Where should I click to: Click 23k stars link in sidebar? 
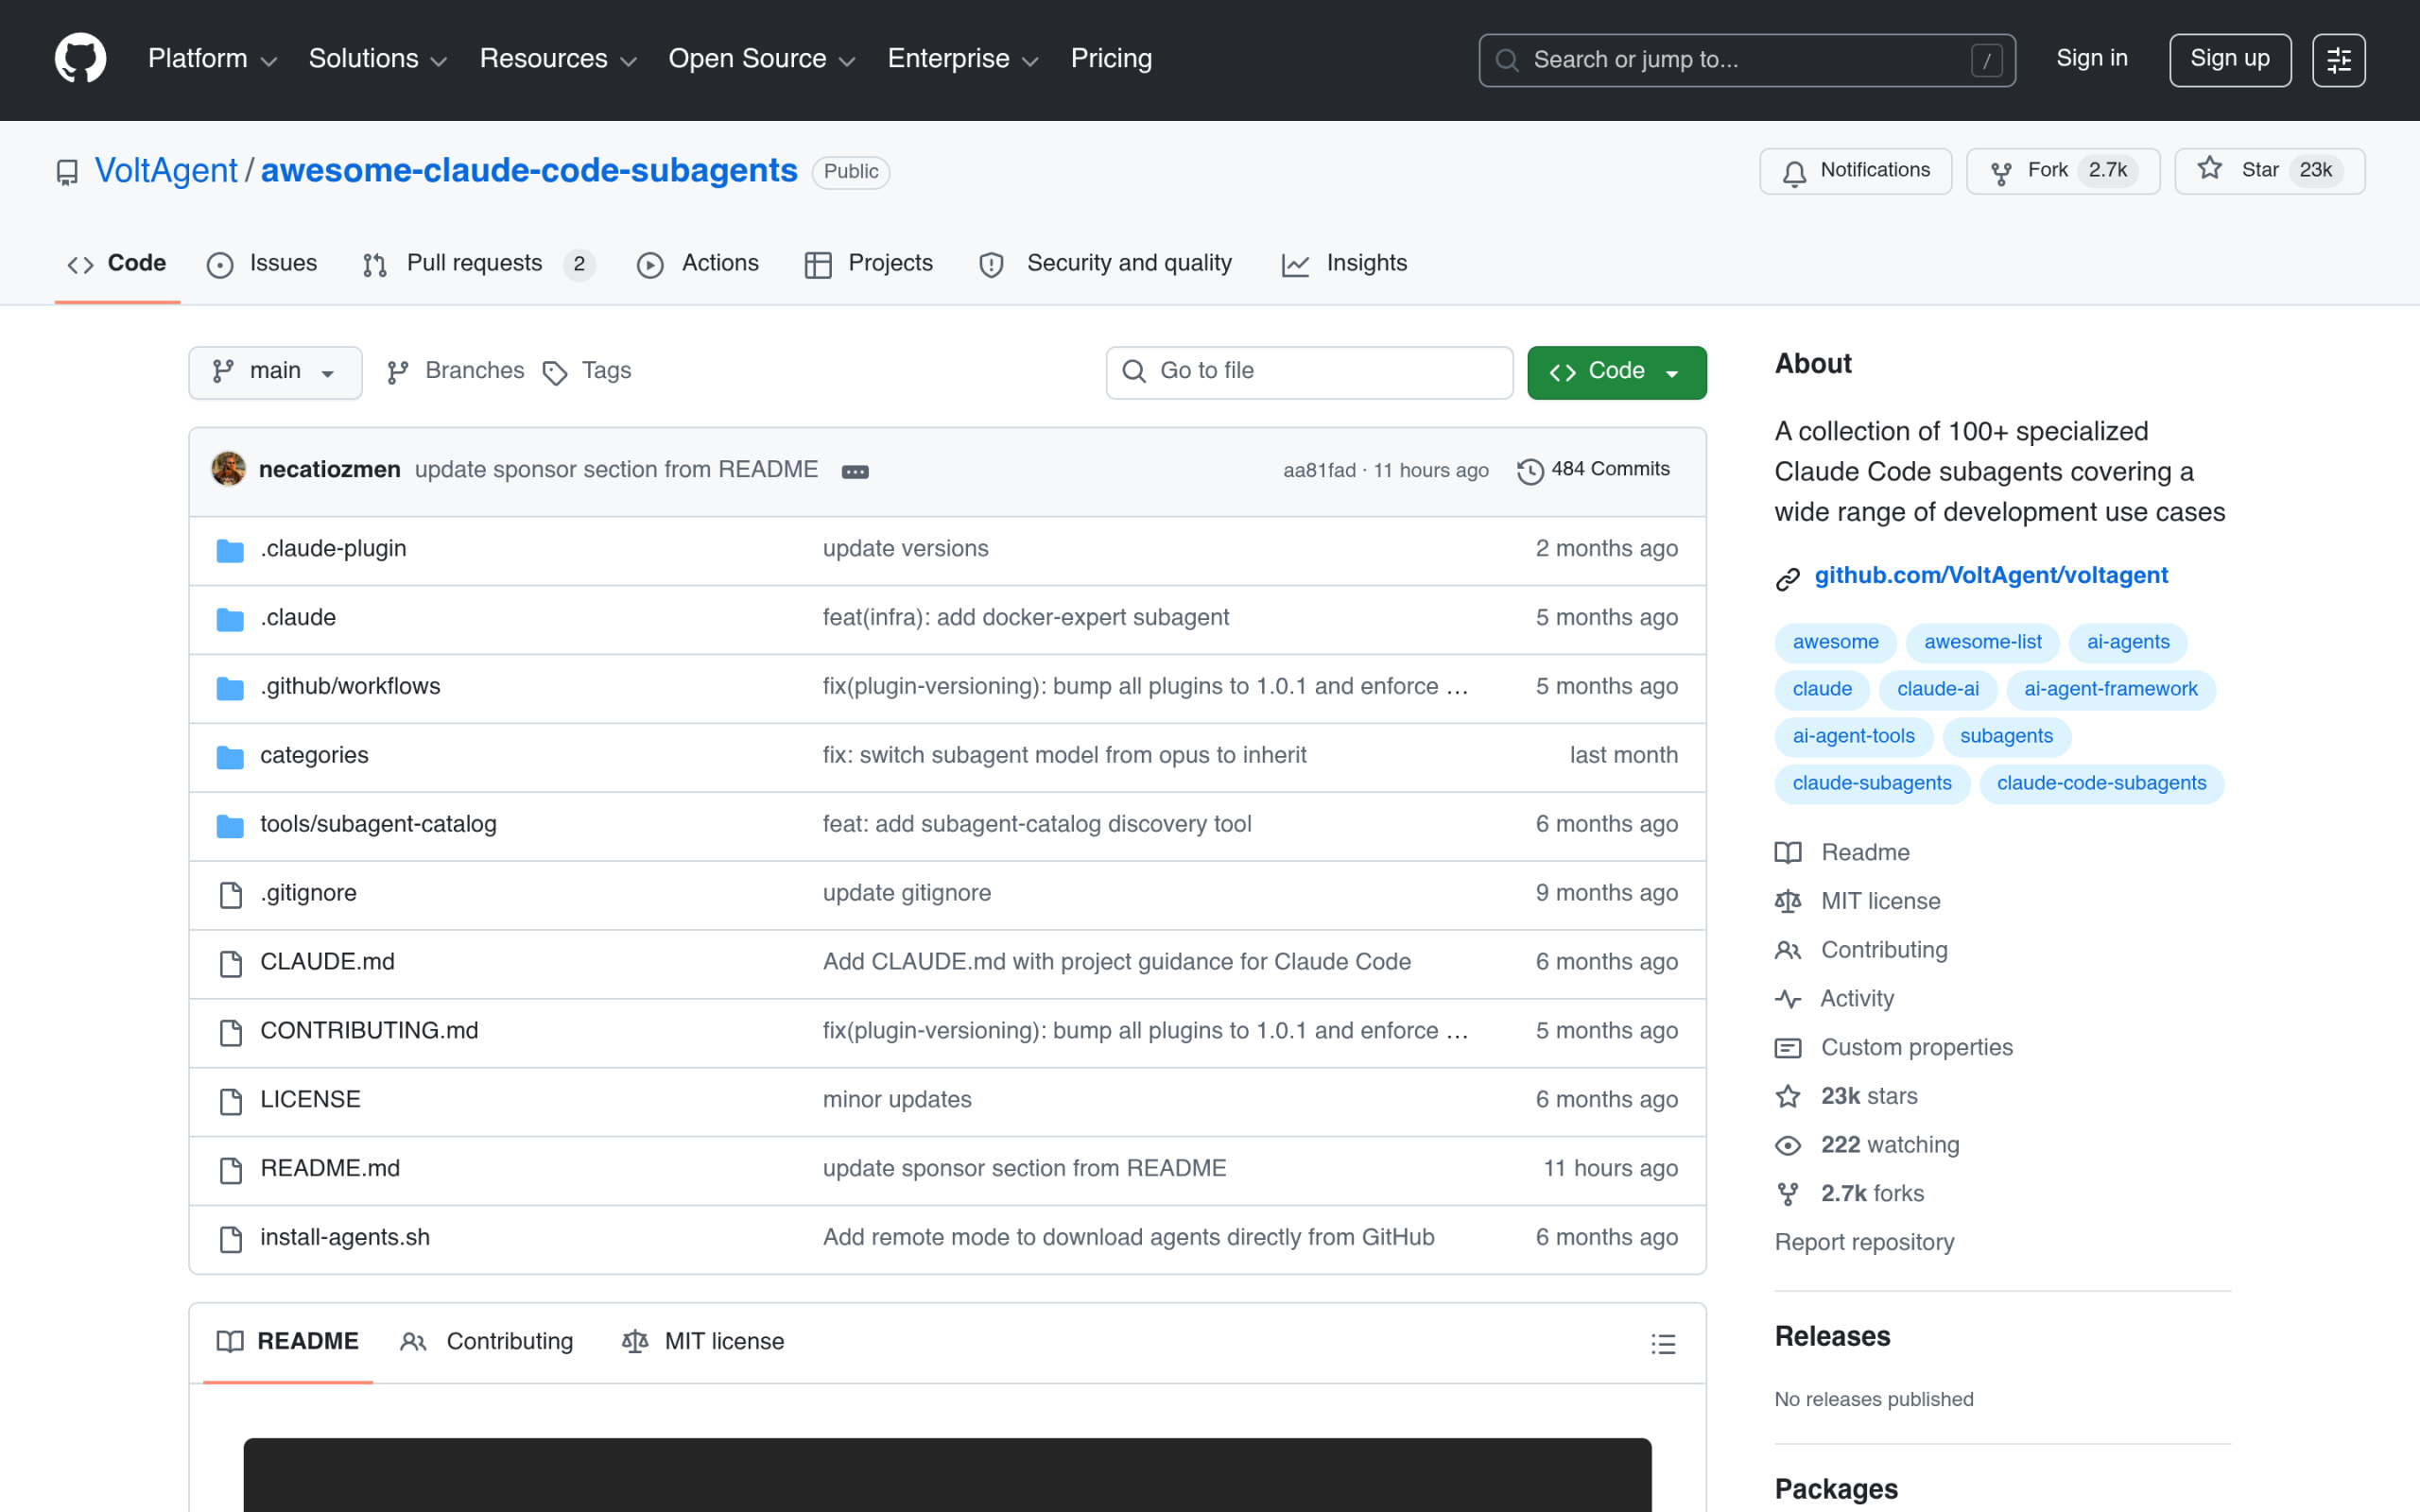click(1868, 1097)
